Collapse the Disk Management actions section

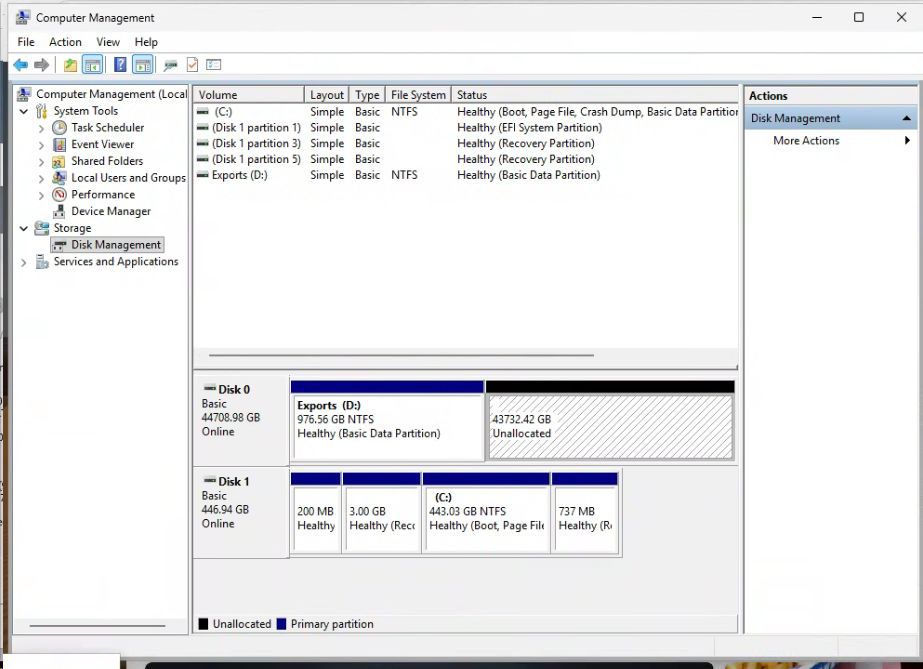click(x=907, y=118)
